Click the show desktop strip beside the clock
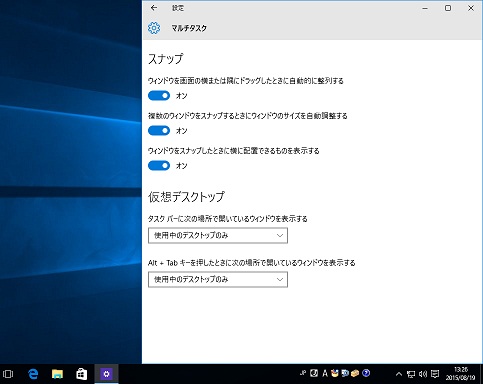The image size is (483, 384). [481, 374]
